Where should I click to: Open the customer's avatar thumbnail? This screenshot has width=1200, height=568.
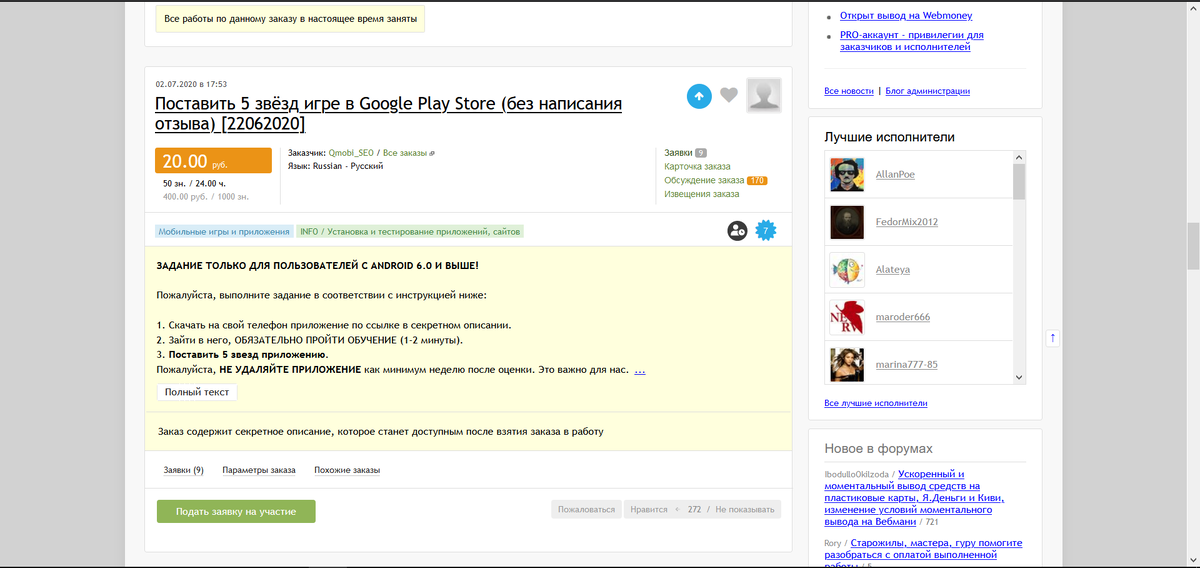[764, 95]
